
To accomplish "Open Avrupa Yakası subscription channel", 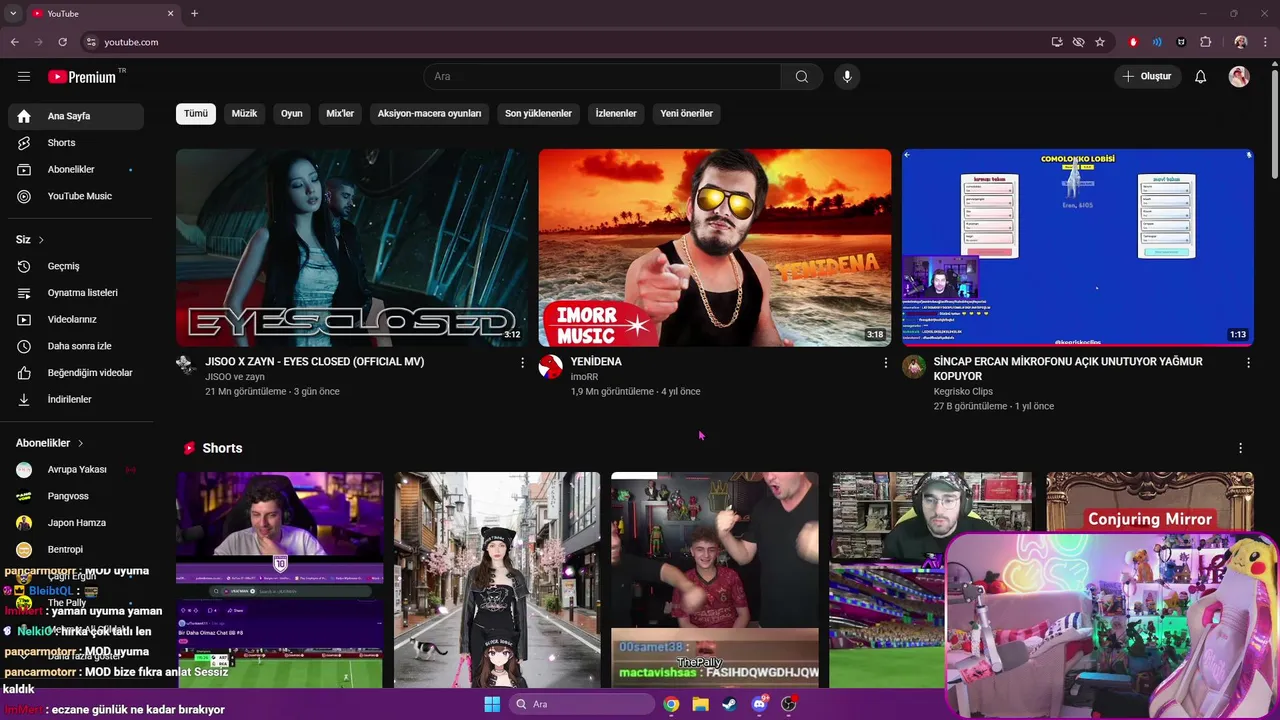I will point(76,470).
